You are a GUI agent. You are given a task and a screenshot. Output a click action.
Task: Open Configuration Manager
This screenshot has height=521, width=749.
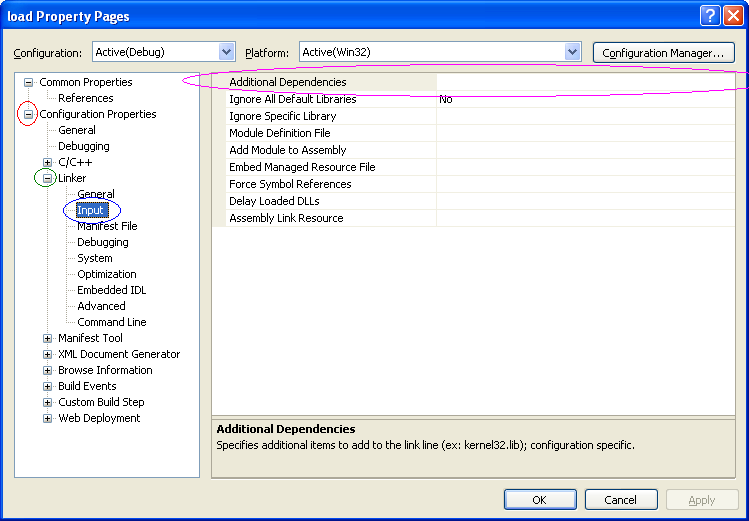(x=663, y=53)
